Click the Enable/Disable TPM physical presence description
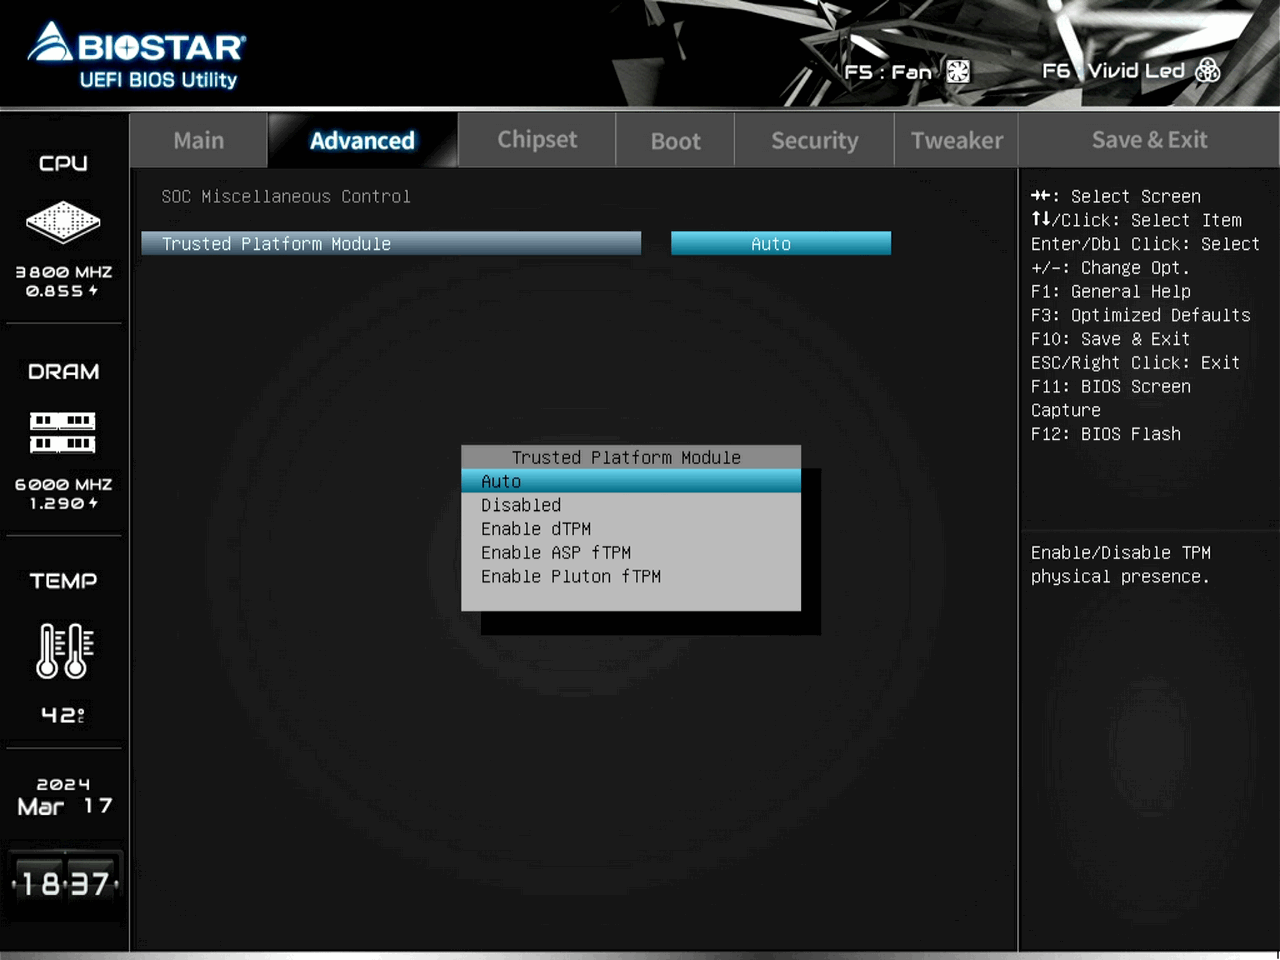1280x960 pixels. pyautogui.click(x=1121, y=565)
